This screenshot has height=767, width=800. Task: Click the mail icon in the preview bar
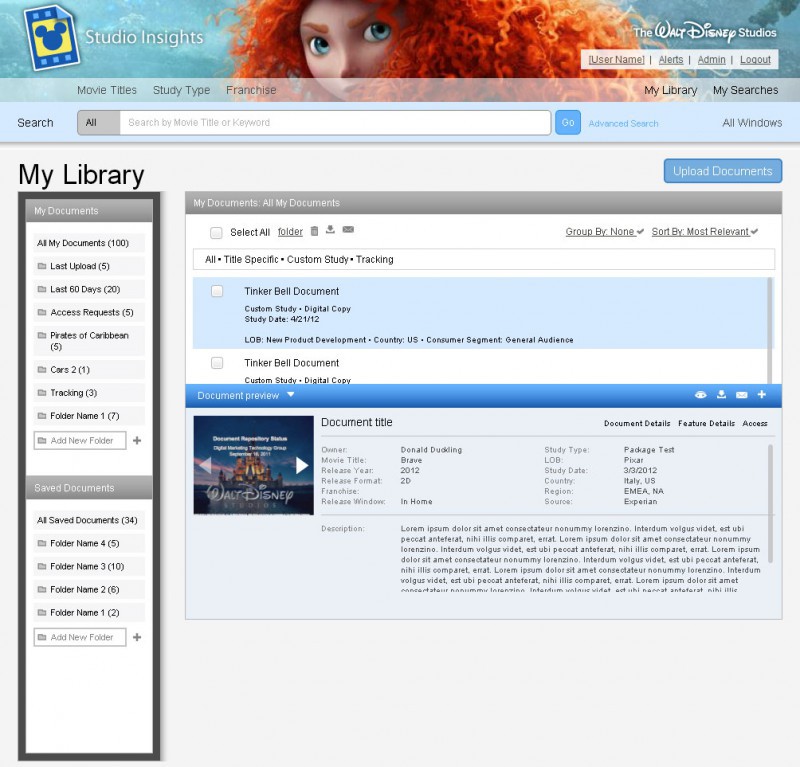(x=742, y=395)
